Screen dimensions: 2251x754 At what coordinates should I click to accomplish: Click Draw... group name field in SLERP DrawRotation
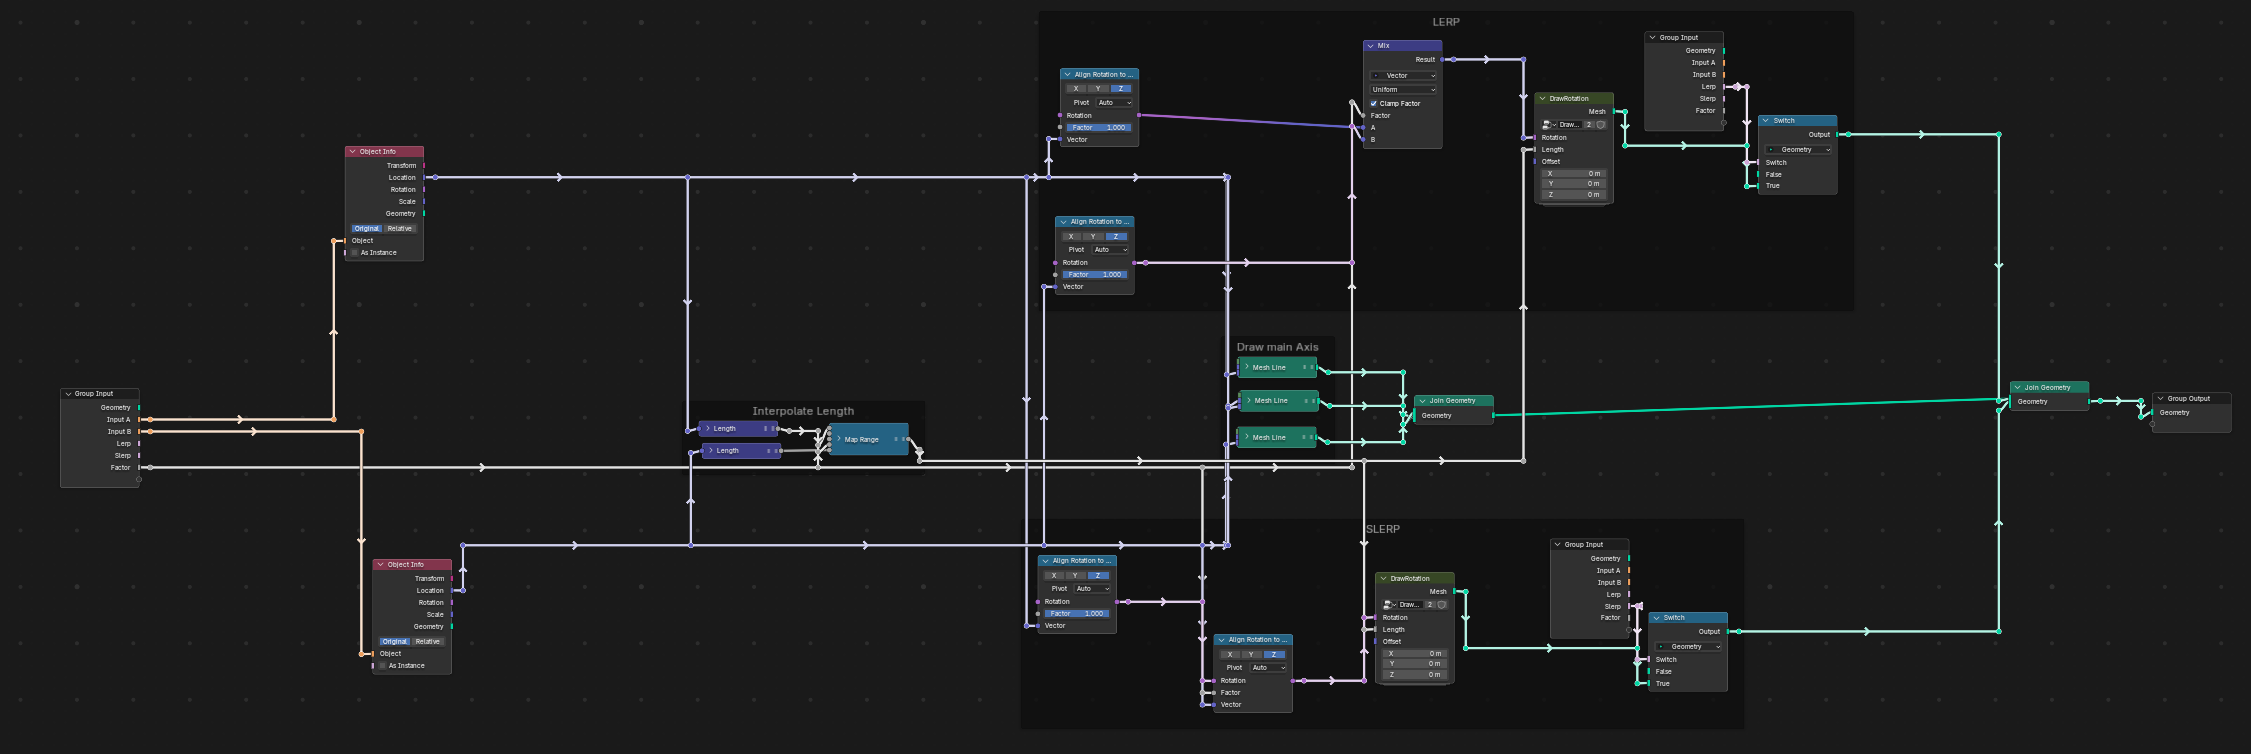[1410, 605]
